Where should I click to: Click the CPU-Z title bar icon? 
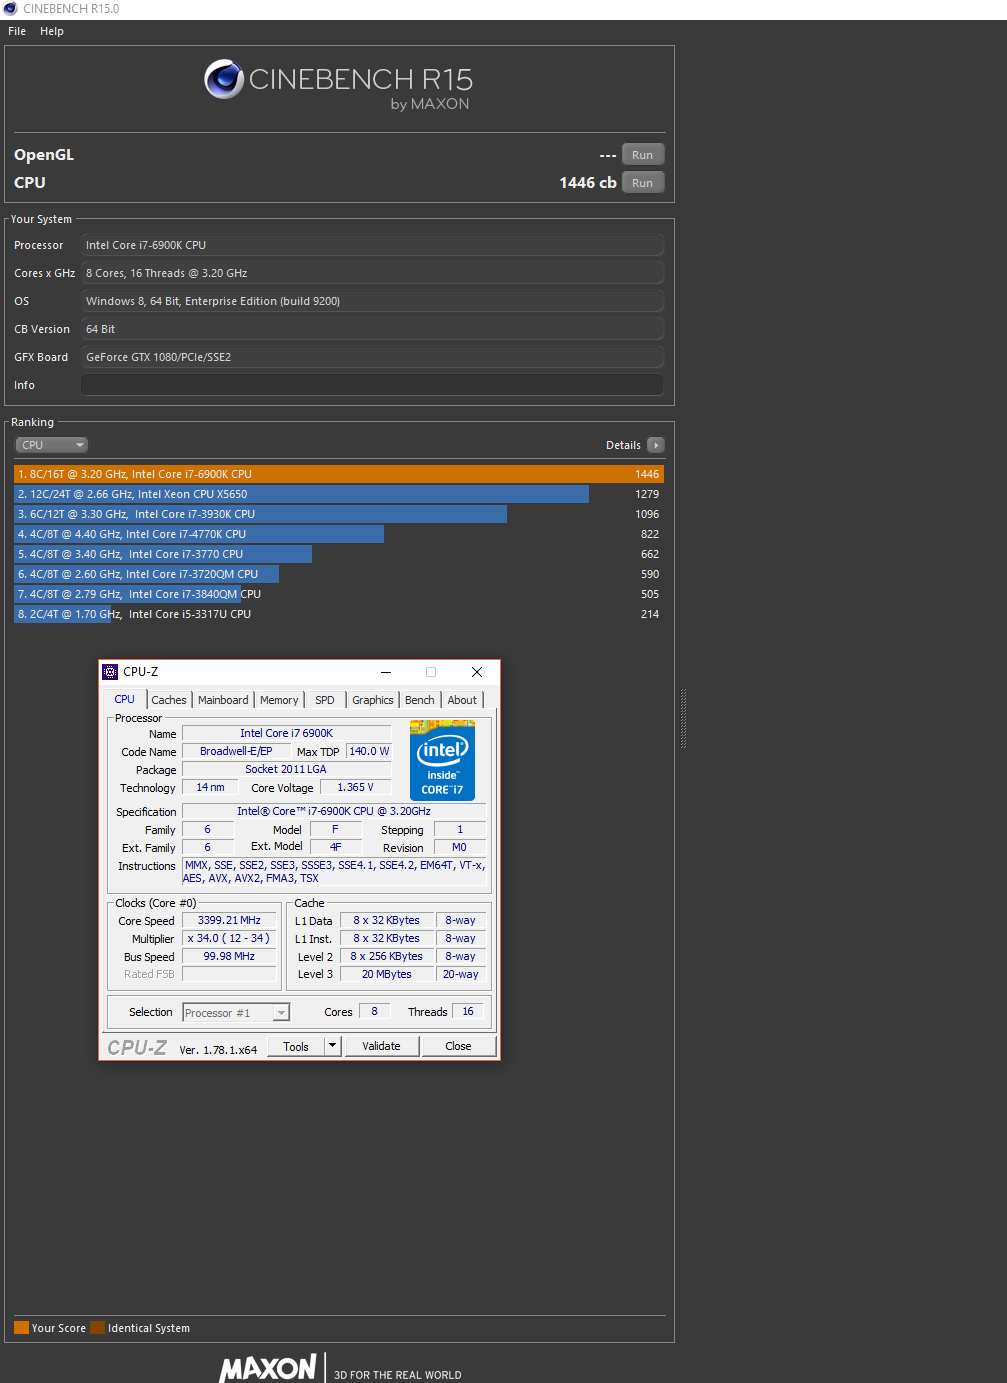tap(111, 672)
